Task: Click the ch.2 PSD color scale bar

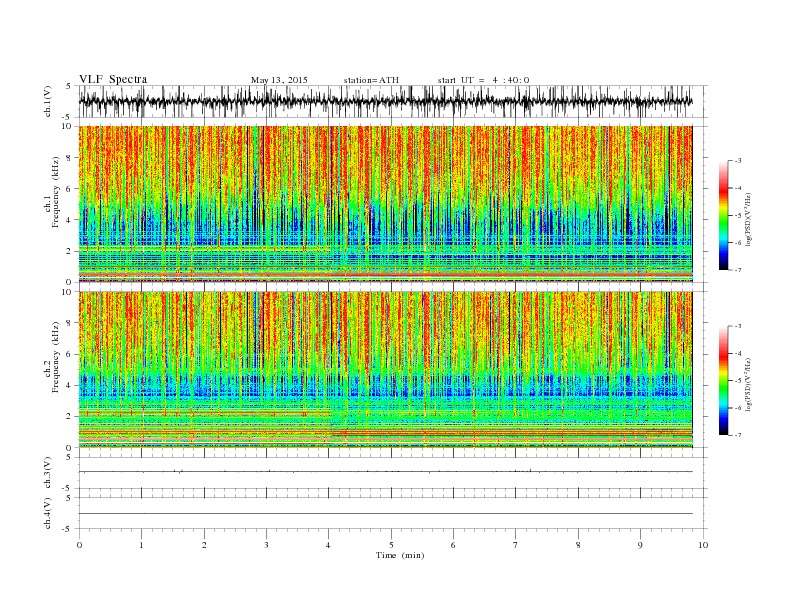Action: tap(723, 381)
